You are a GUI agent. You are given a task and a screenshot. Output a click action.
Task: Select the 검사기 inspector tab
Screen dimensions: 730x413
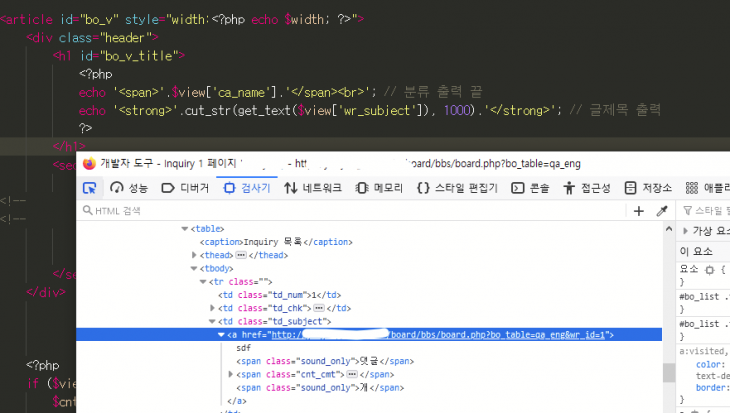(247, 188)
